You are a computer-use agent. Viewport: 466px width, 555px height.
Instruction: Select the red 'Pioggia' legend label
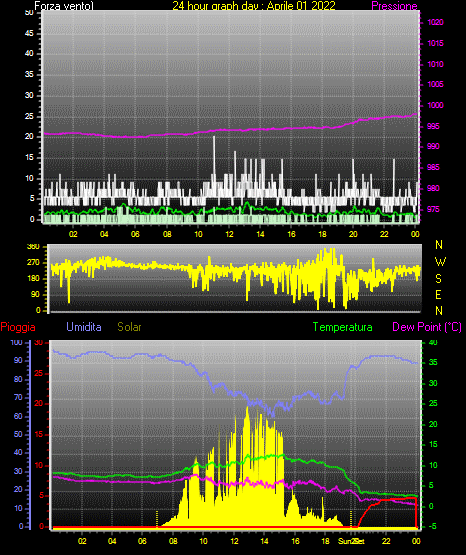[x=18, y=327]
